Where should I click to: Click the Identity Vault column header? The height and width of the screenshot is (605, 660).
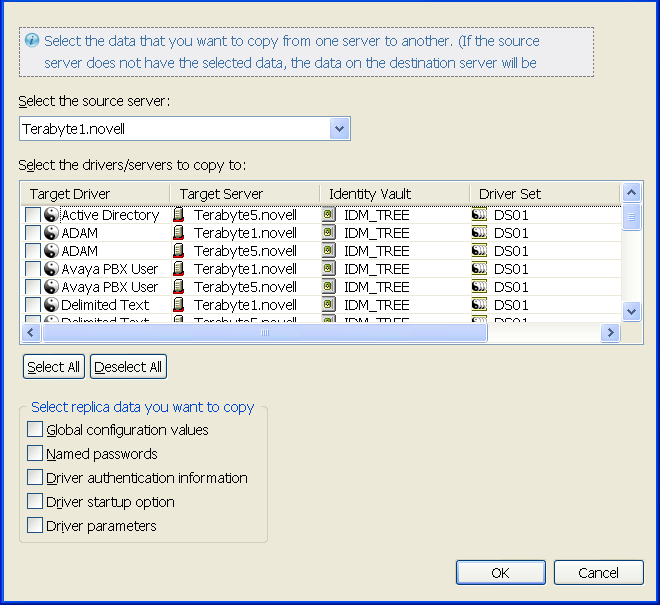tap(395, 194)
